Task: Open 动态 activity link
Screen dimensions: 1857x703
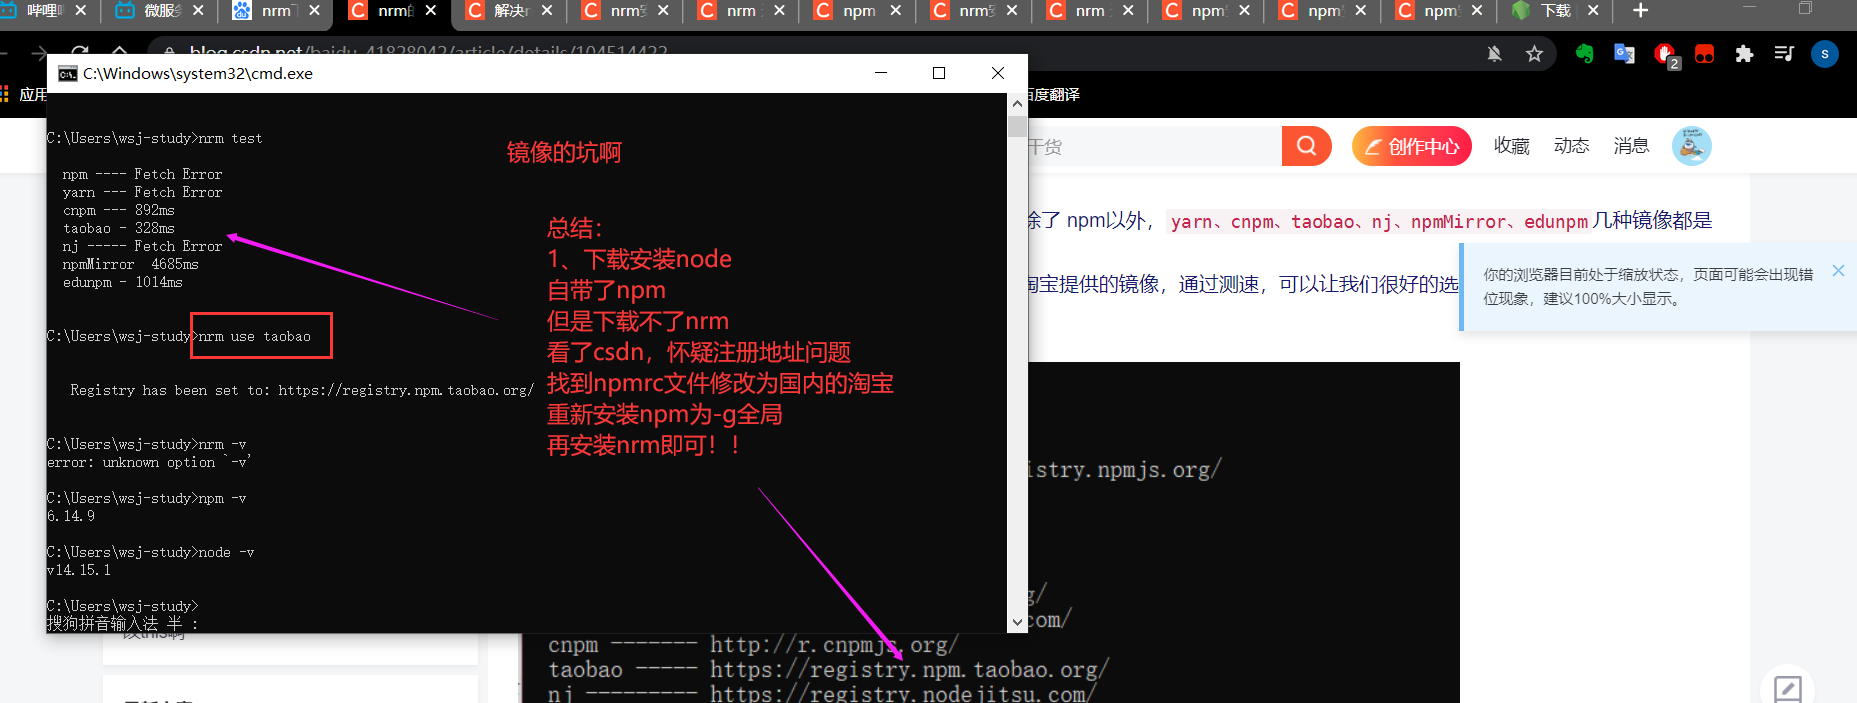Action: [x=1572, y=146]
